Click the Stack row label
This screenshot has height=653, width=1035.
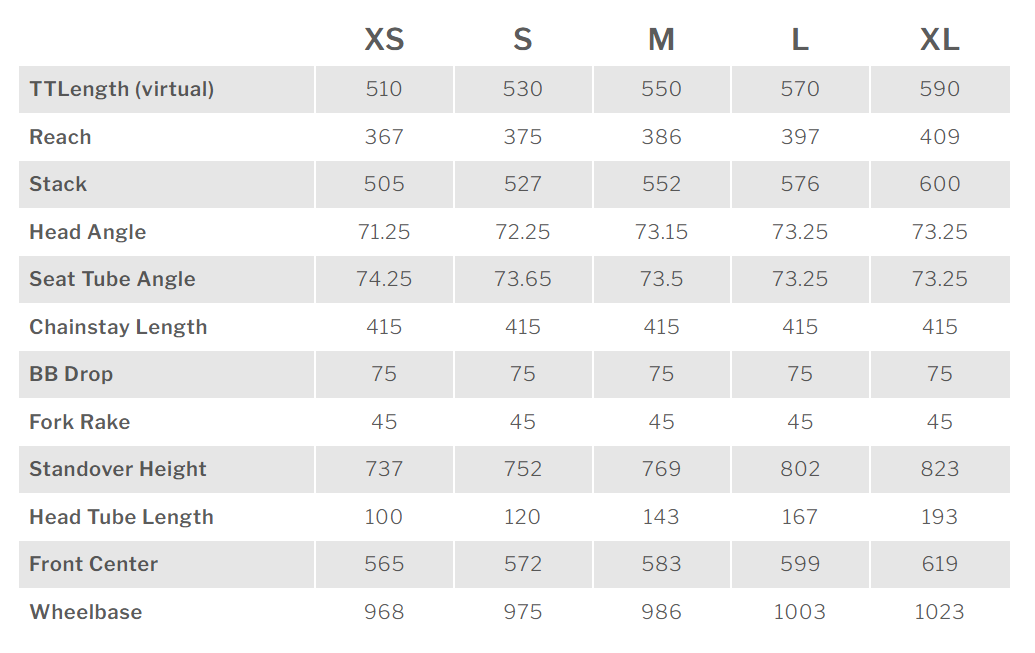pyautogui.click(x=58, y=184)
